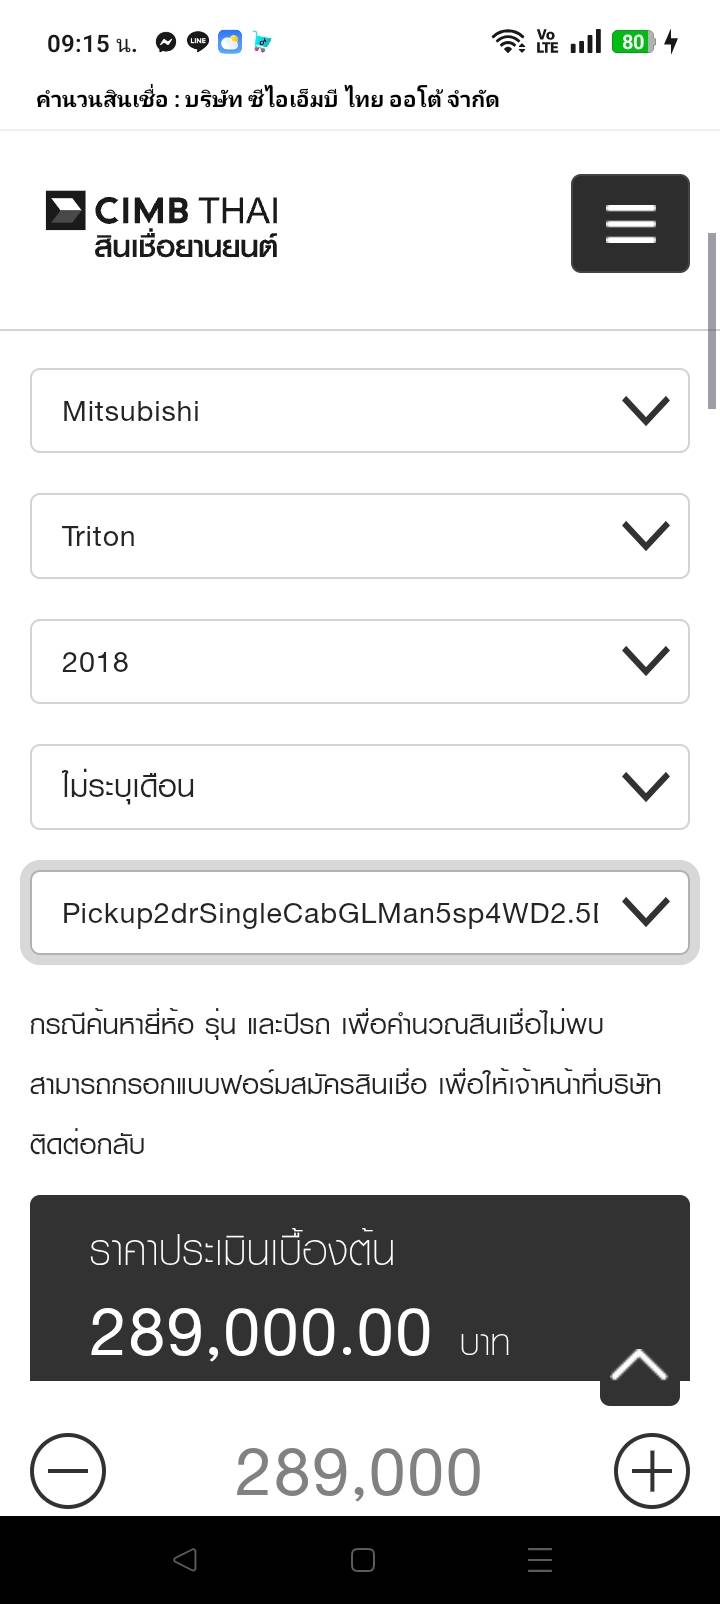Open the Mitsubishi brand dropdown

click(x=360, y=411)
